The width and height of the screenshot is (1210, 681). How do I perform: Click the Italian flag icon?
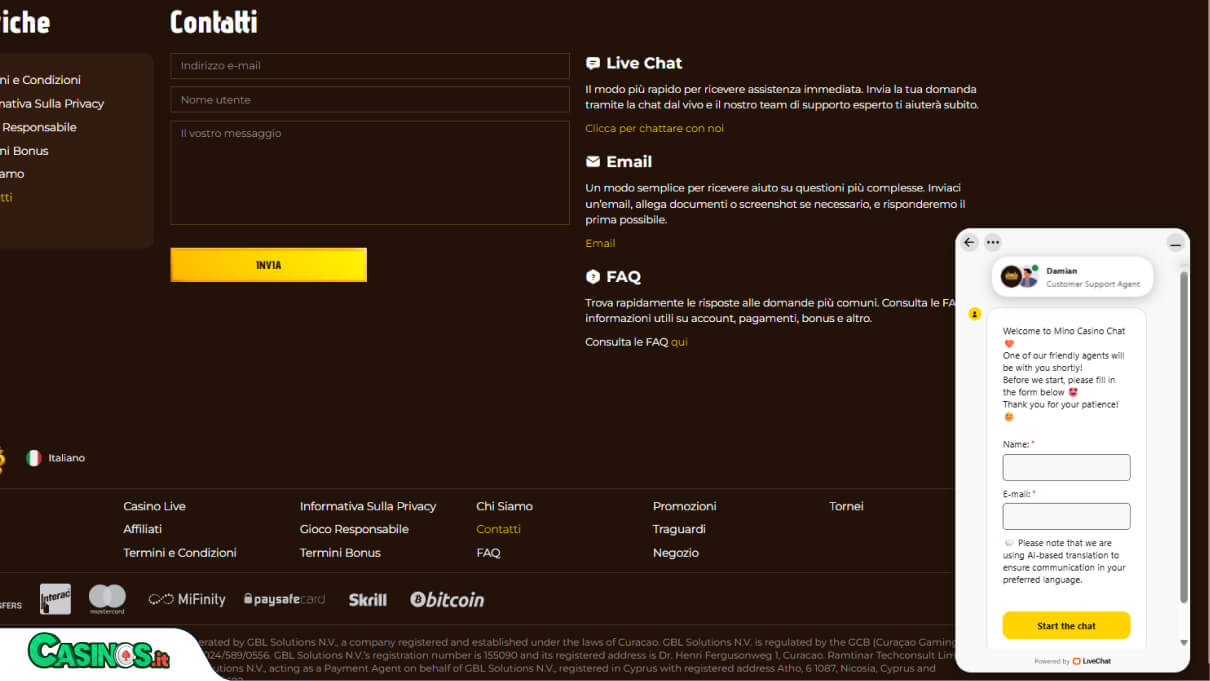tap(34, 458)
